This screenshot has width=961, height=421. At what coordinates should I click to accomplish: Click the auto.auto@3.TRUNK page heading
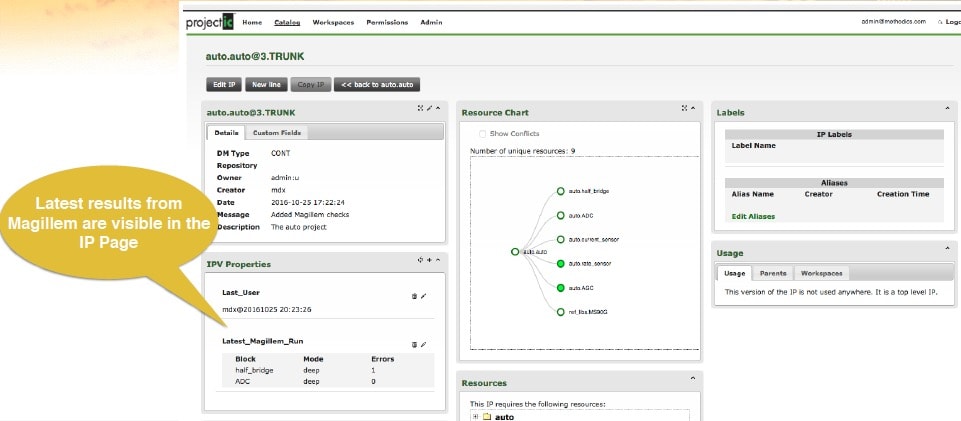click(255, 56)
